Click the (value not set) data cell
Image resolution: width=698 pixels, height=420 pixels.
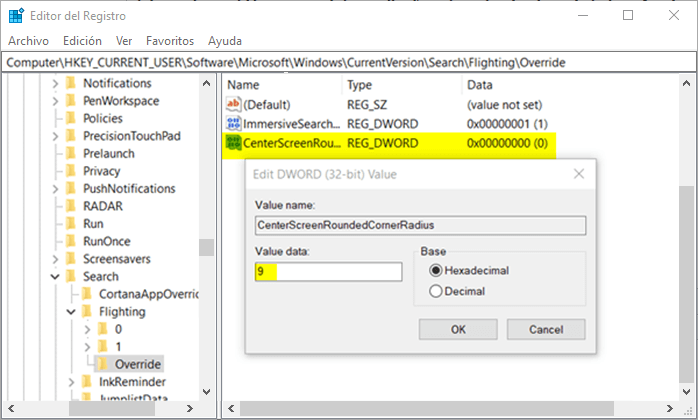pyautogui.click(x=504, y=105)
